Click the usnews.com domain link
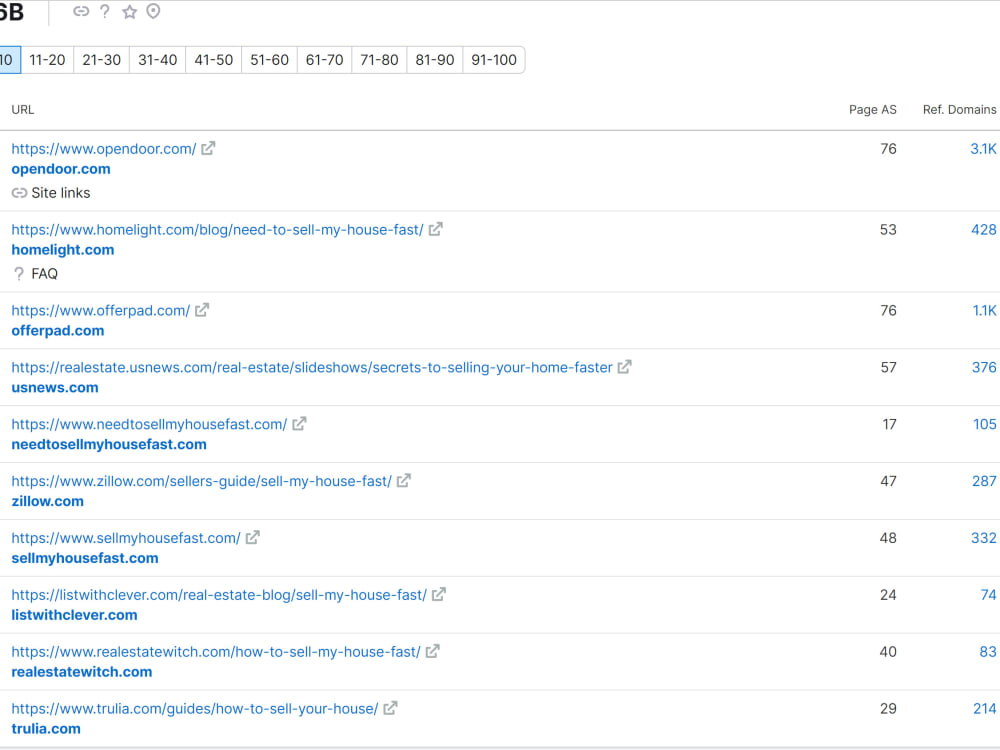 pyautogui.click(x=55, y=388)
